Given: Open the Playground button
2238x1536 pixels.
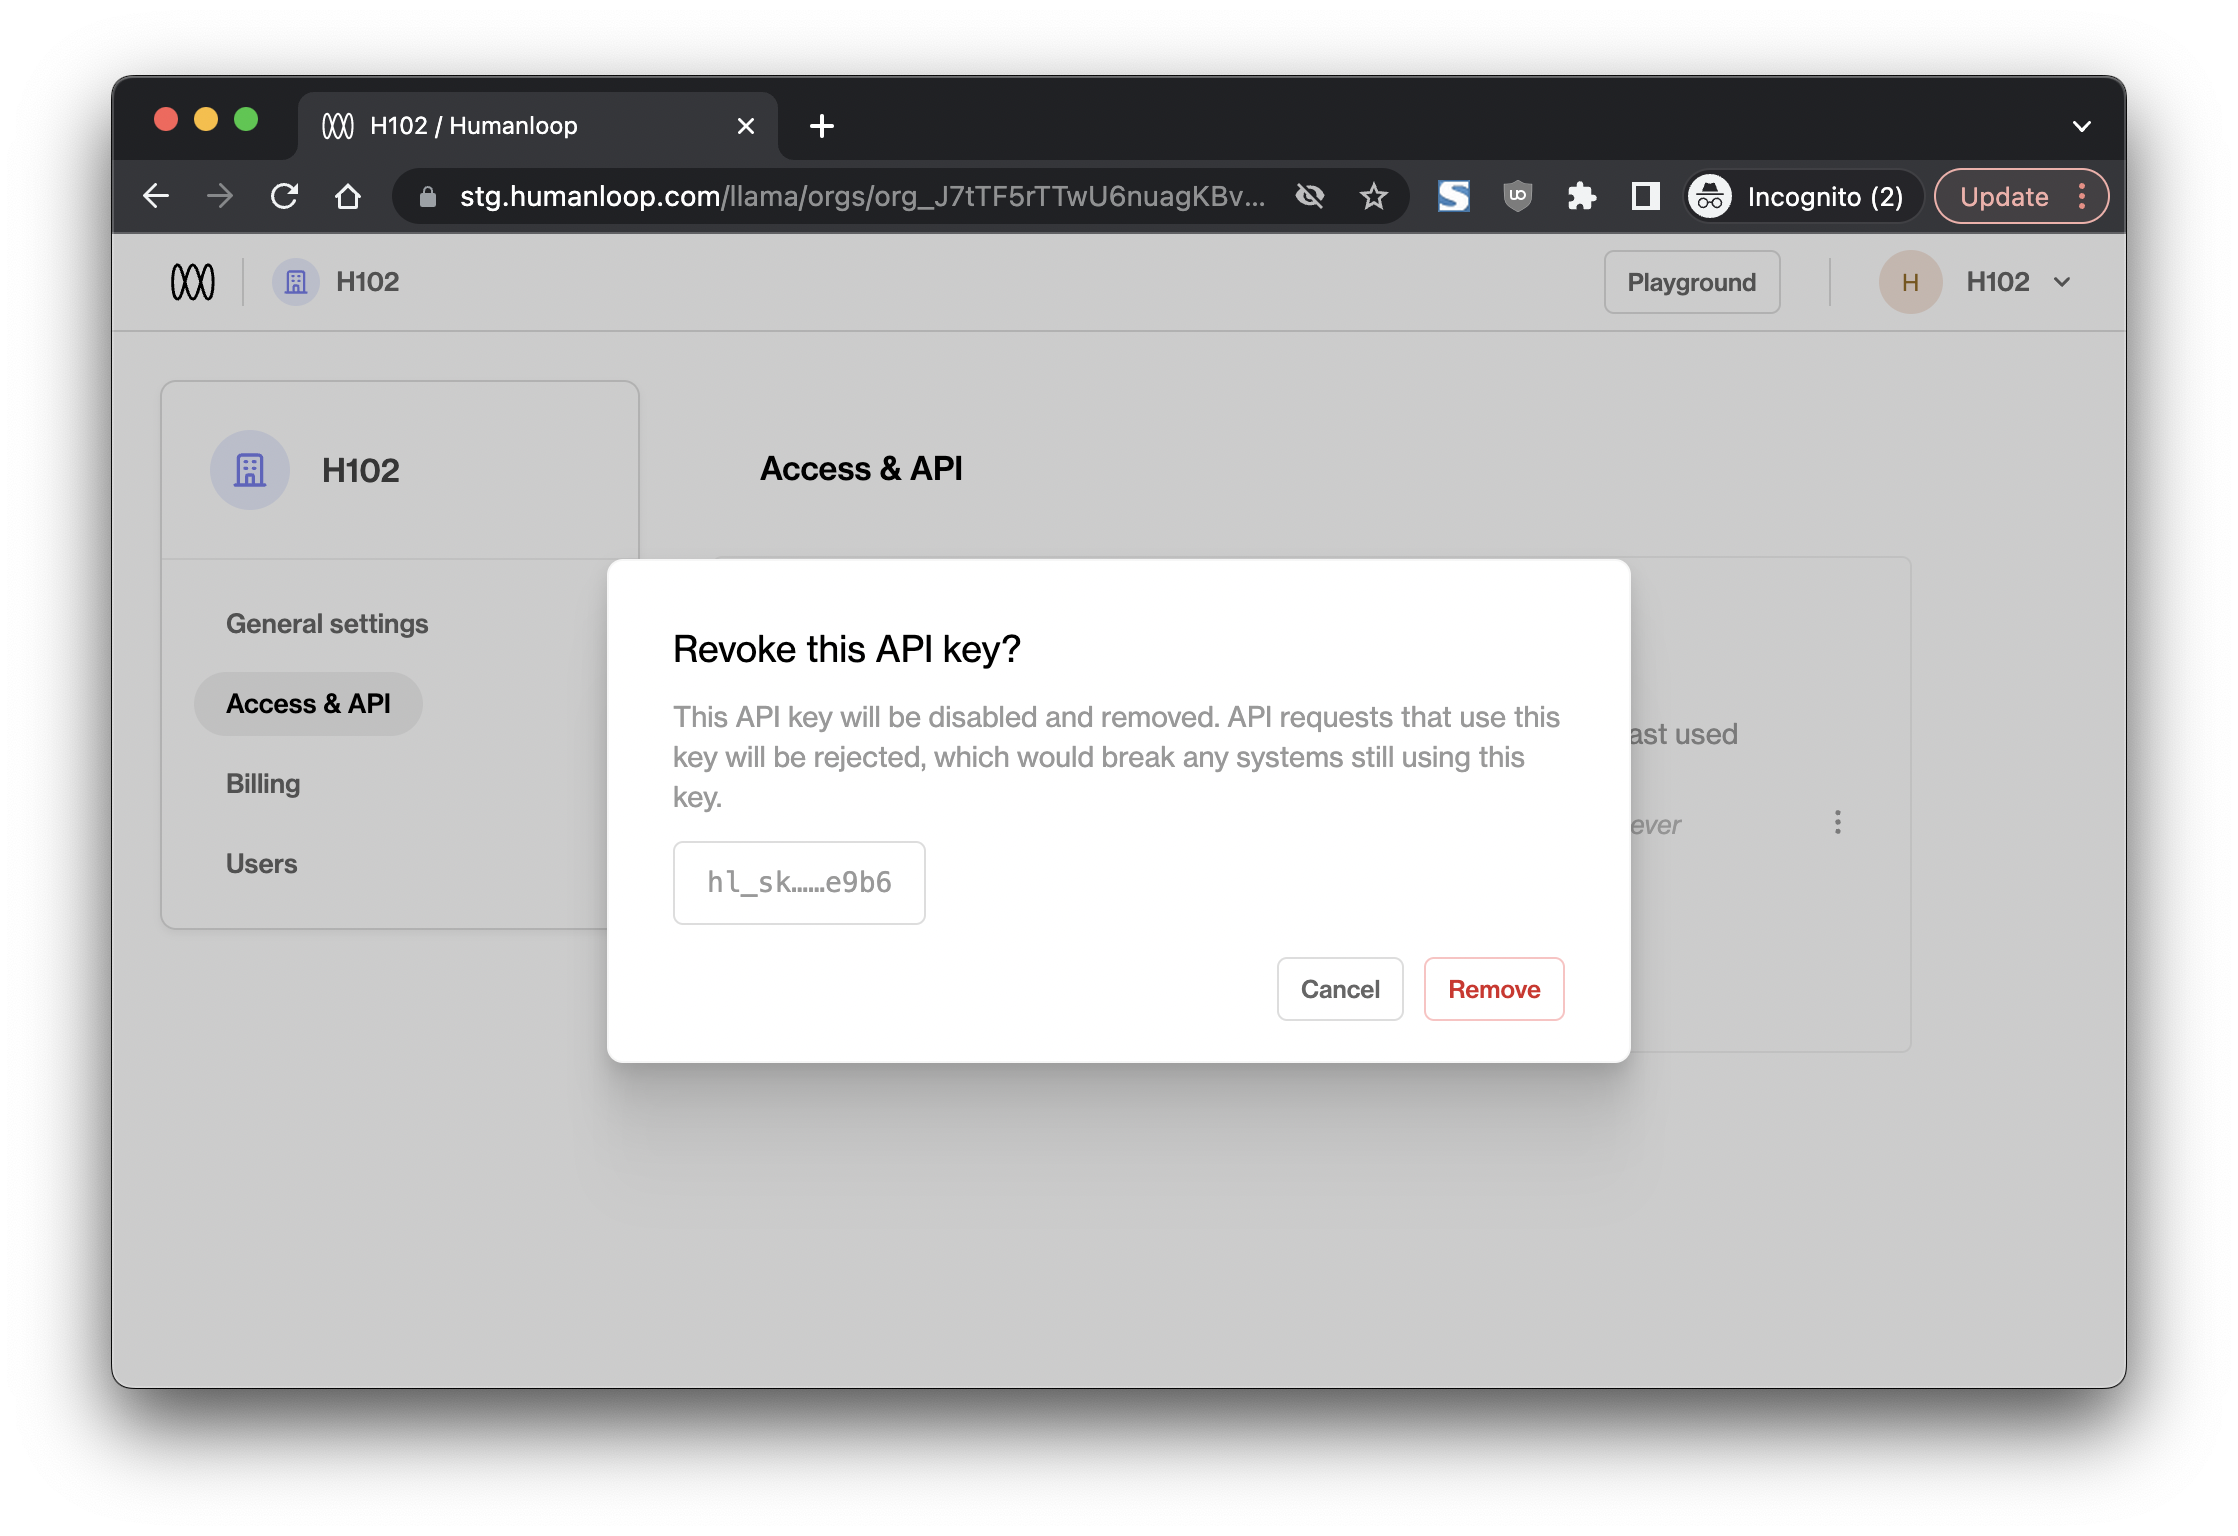Looking at the screenshot, I should click(1691, 282).
